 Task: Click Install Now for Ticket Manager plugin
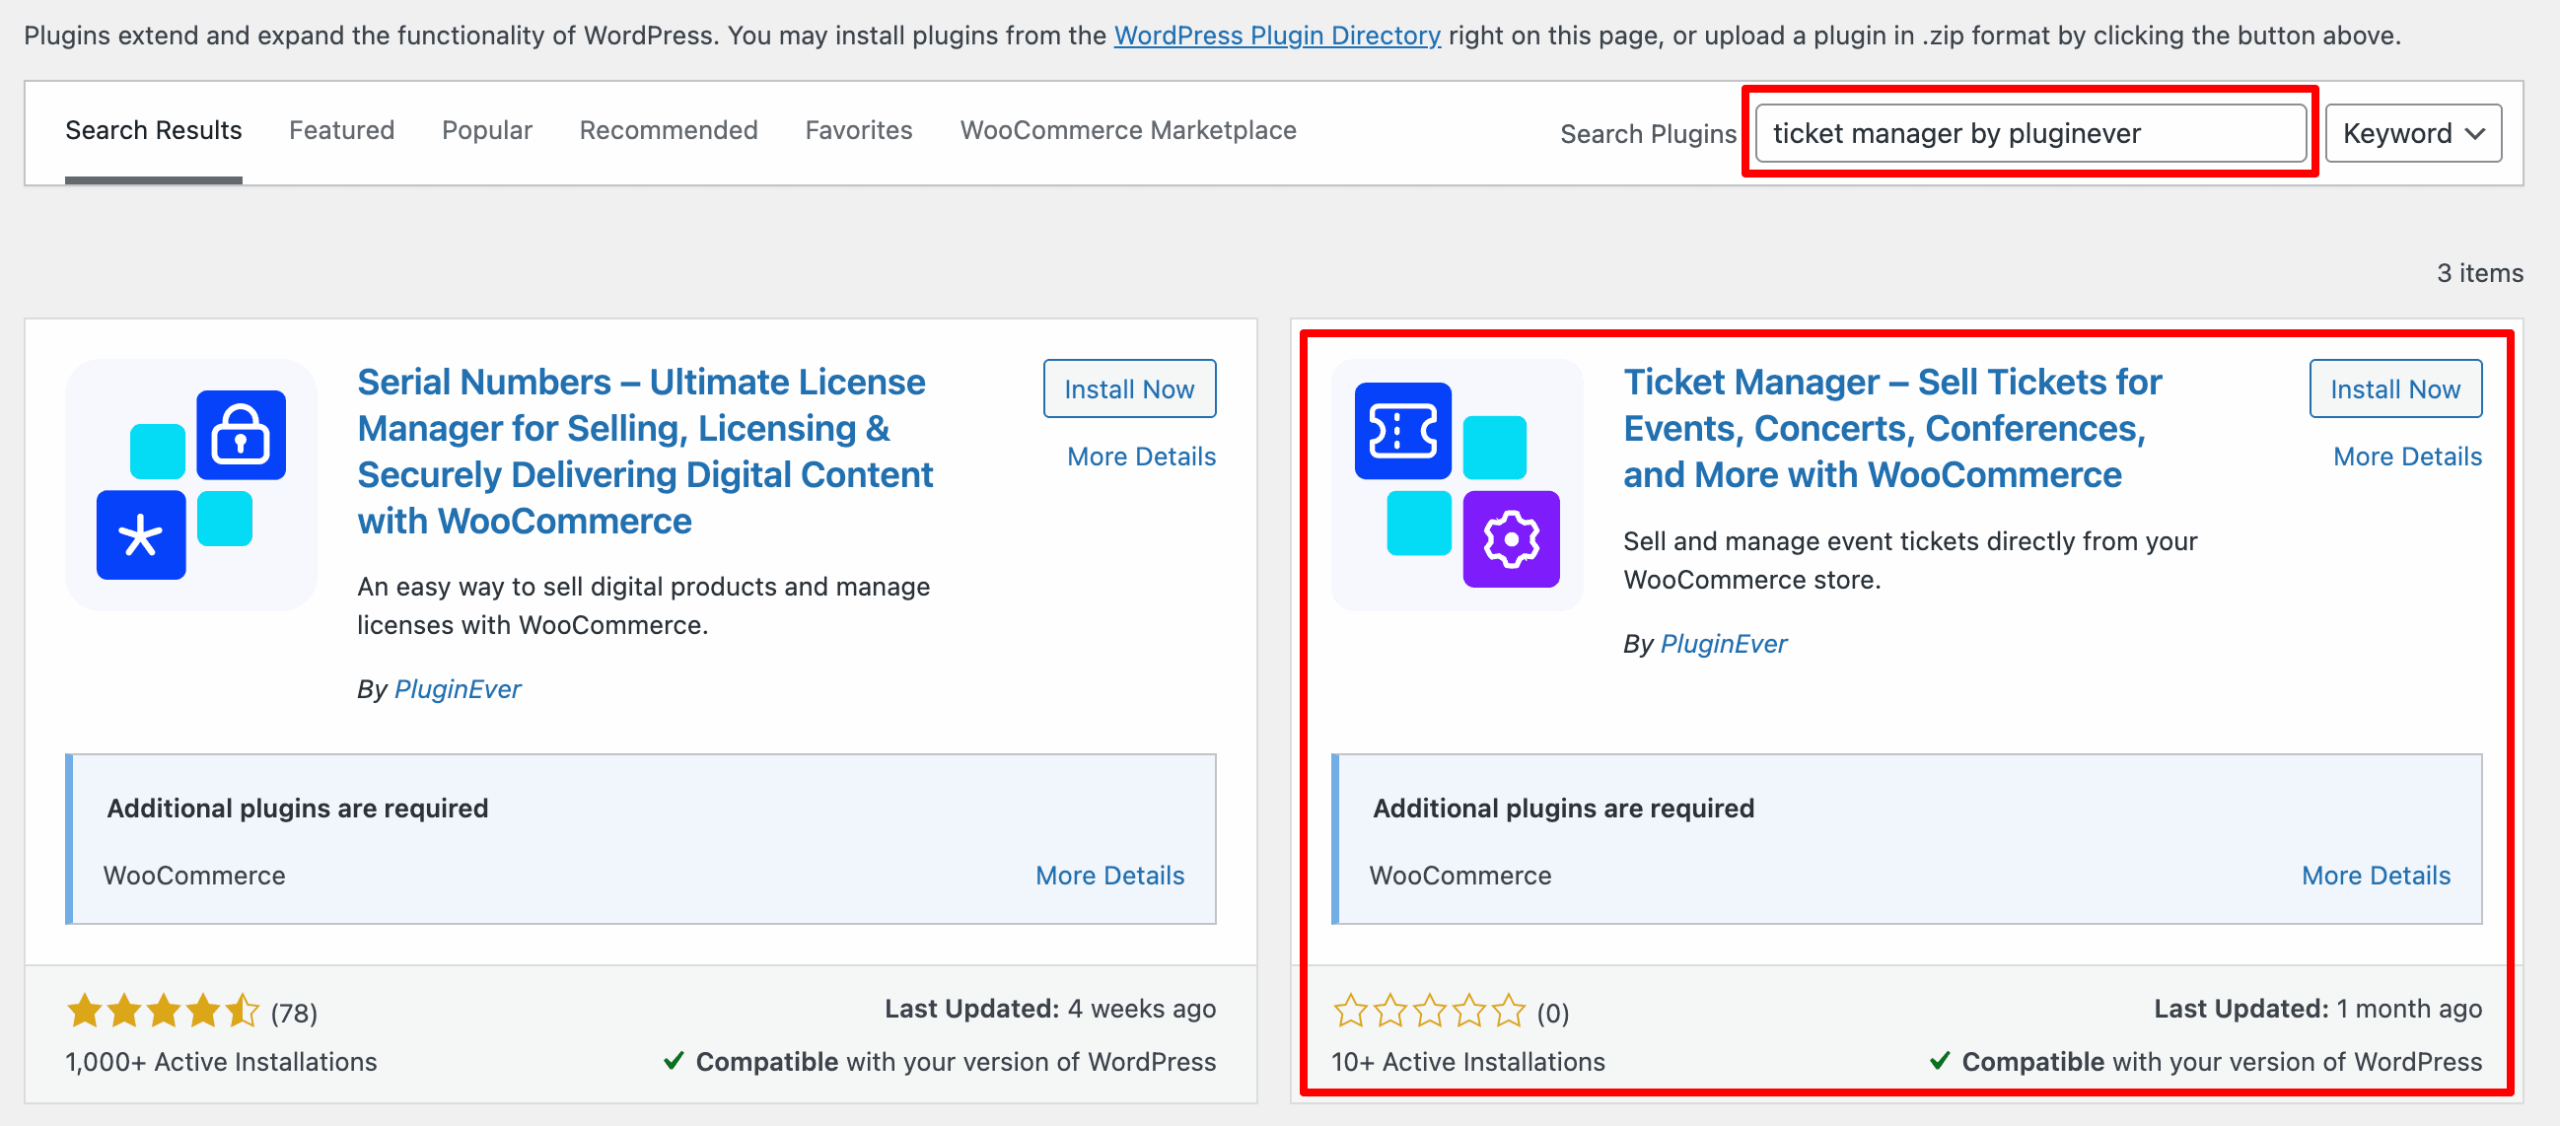(x=2396, y=389)
